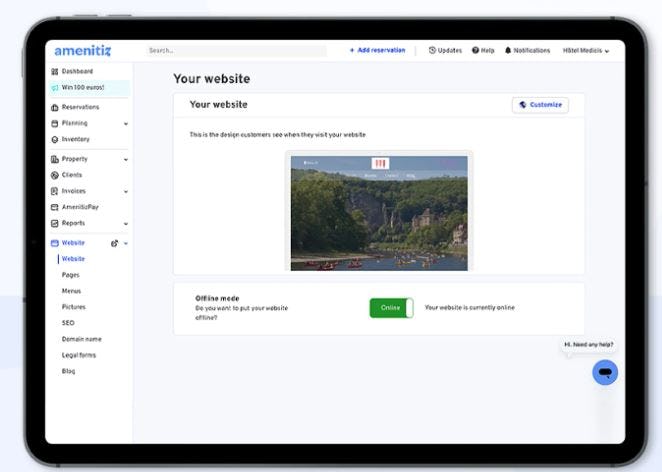Go to the Menus submenu item

(71, 291)
